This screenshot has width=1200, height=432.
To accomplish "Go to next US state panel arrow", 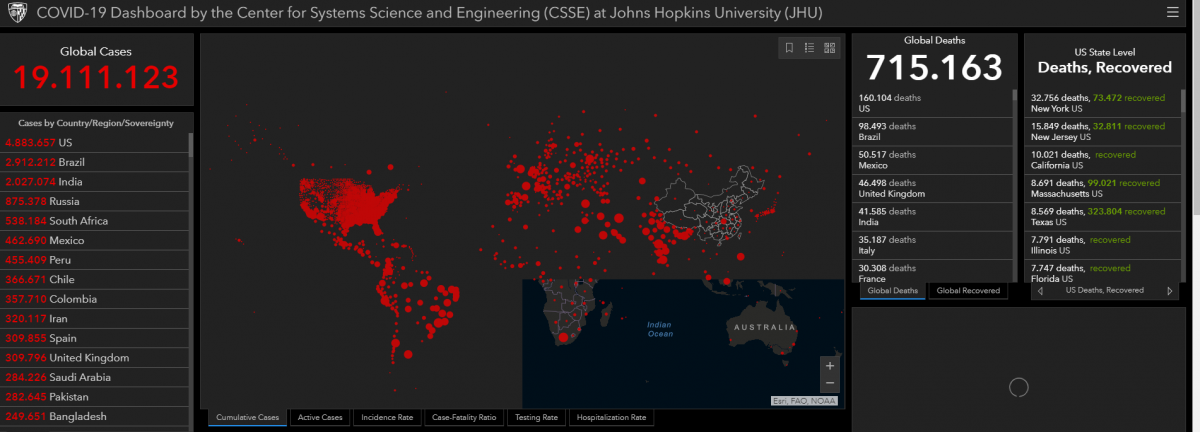I will pyautogui.click(x=1170, y=291).
